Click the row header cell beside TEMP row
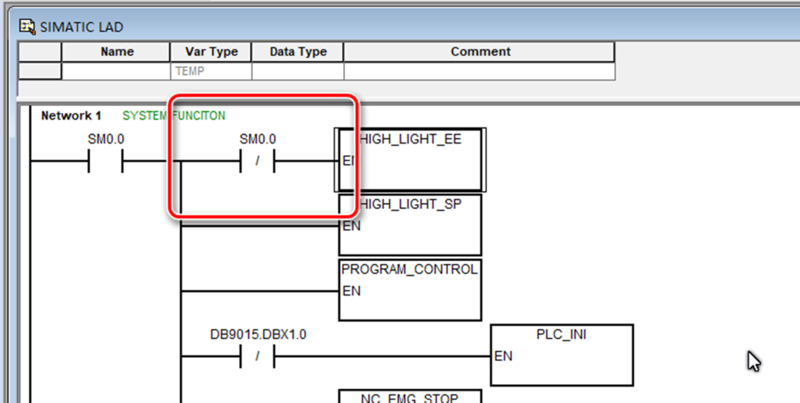The width and height of the screenshot is (800, 403). [x=40, y=71]
